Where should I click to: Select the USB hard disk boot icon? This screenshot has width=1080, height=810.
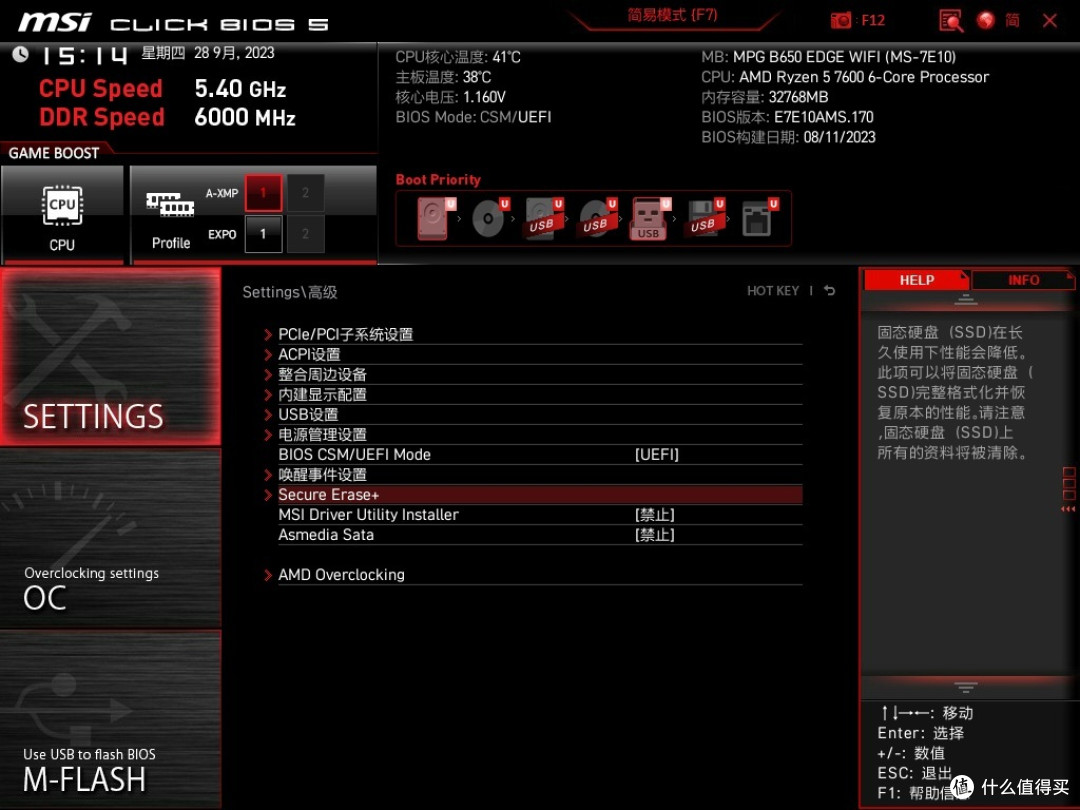(x=544, y=218)
